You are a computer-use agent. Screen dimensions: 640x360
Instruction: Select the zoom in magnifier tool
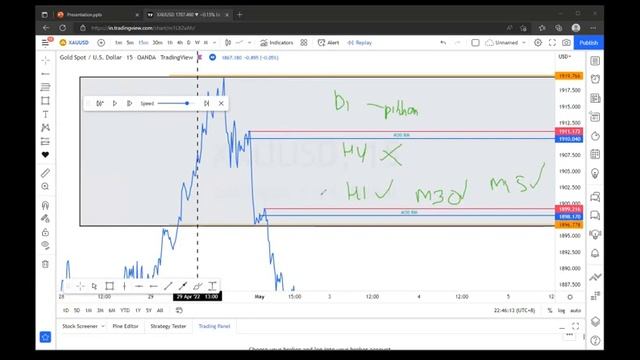point(45,187)
